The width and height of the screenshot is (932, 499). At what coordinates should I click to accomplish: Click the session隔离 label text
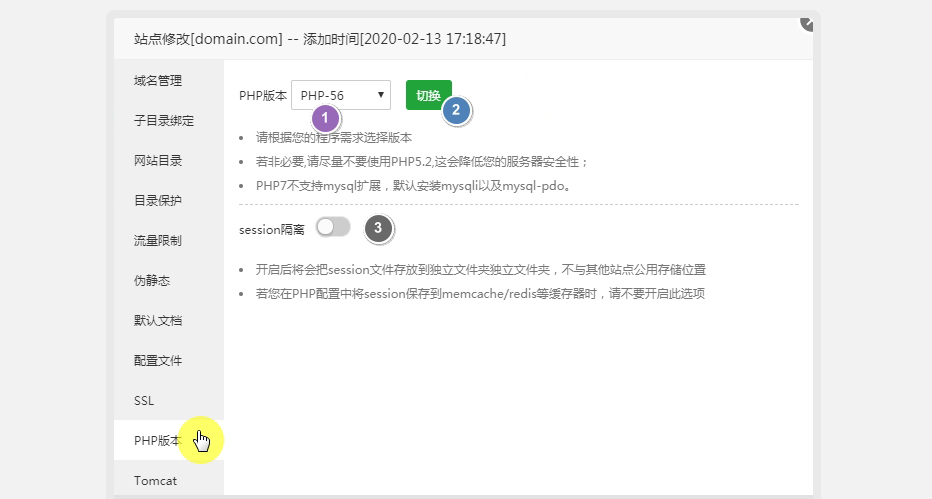(272, 229)
